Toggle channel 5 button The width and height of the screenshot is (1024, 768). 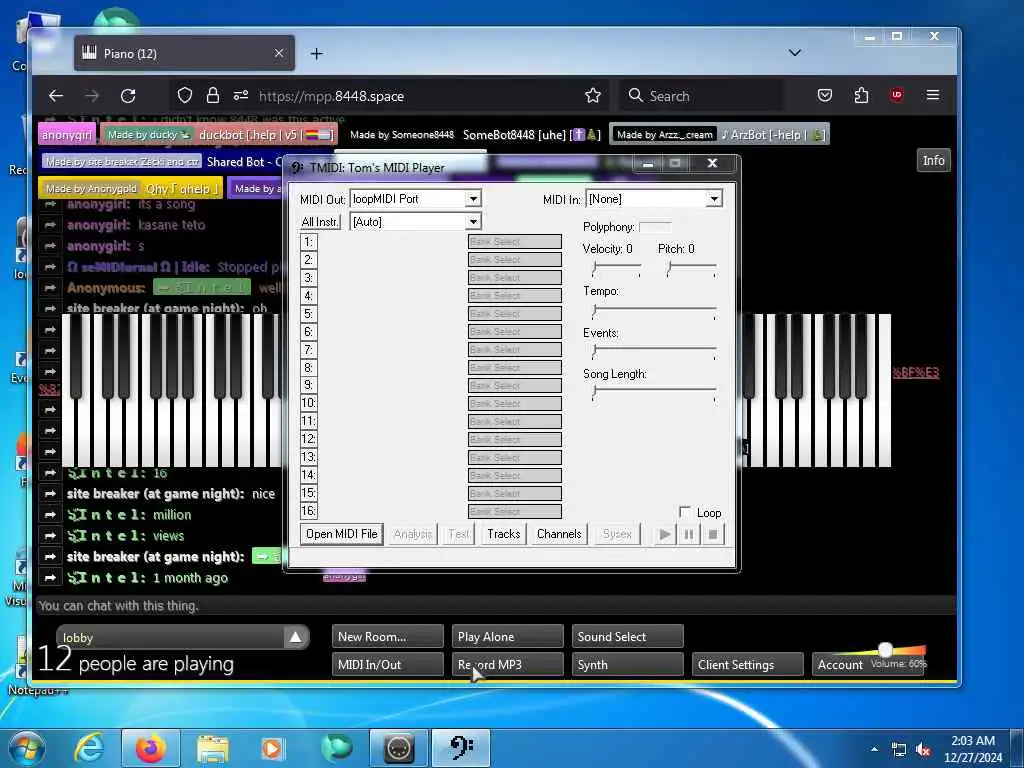[x=308, y=313]
